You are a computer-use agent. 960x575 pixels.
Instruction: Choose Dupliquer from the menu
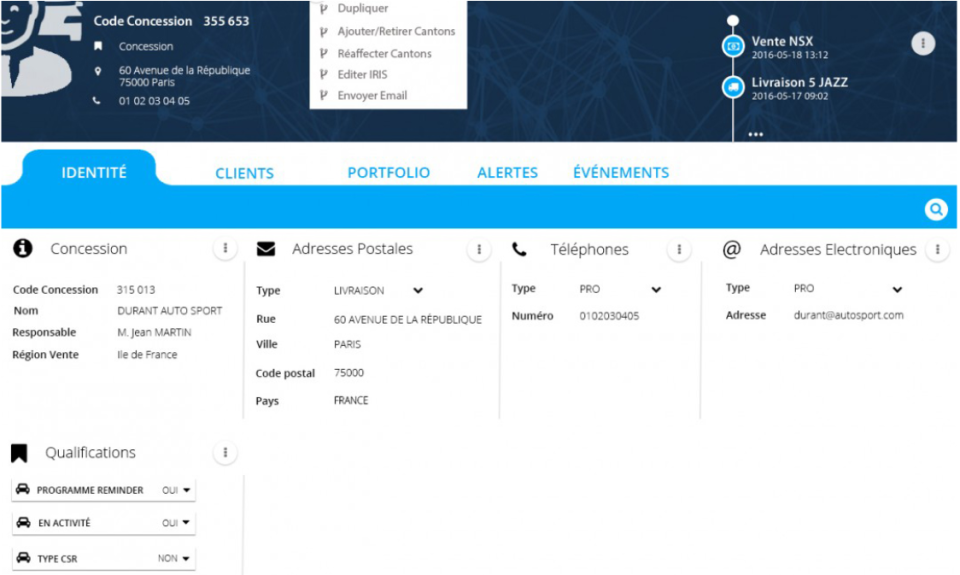point(362,9)
